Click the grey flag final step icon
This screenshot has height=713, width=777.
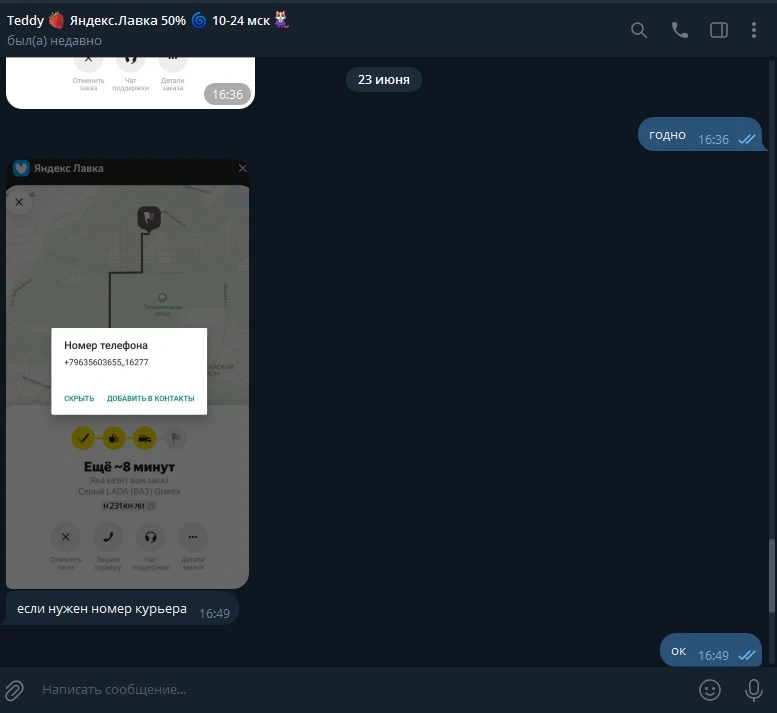pyautogui.click(x=175, y=438)
